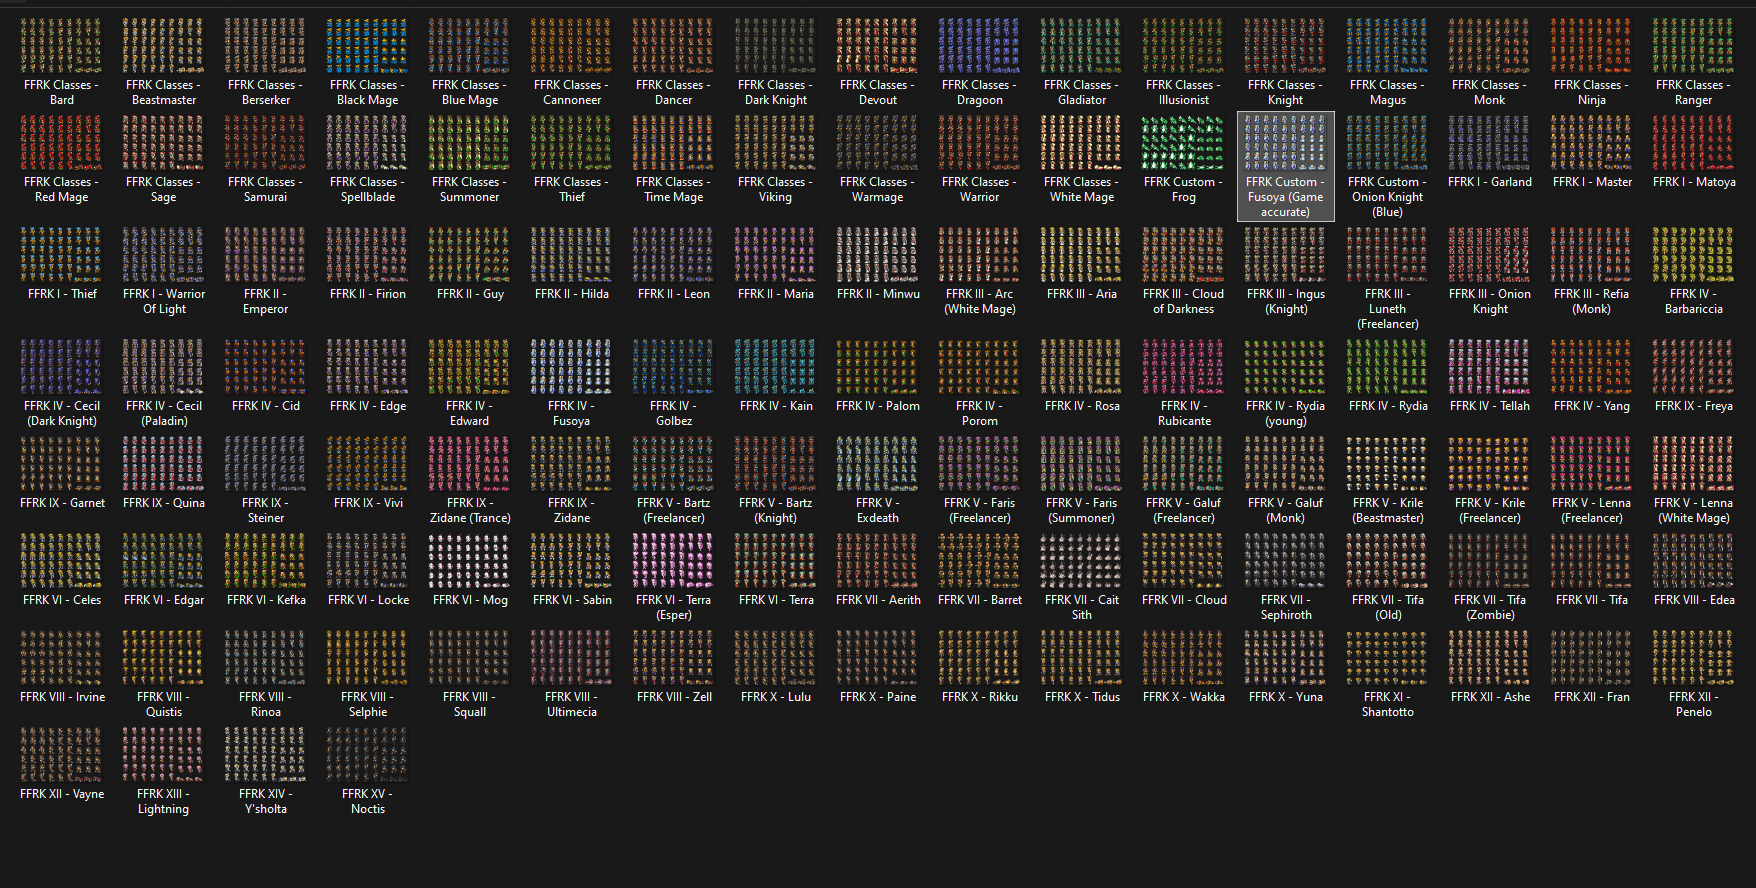Select the "FFRK IV - Rydia (young)" label
The width and height of the screenshot is (1756, 888).
[1286, 414]
